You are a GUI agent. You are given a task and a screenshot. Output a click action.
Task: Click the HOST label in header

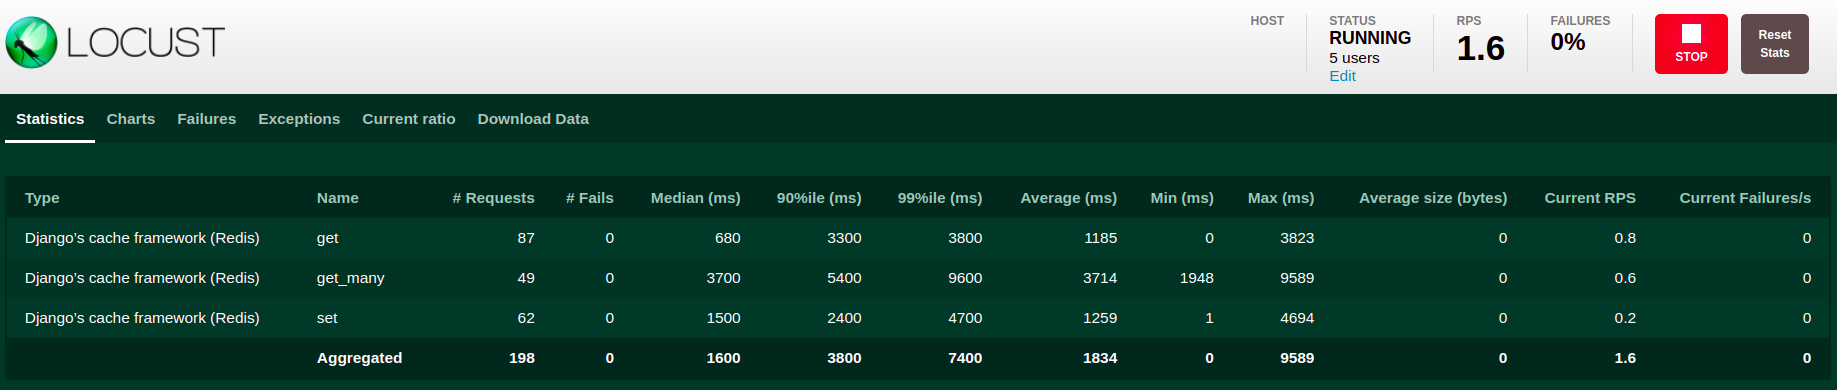pos(1267,21)
